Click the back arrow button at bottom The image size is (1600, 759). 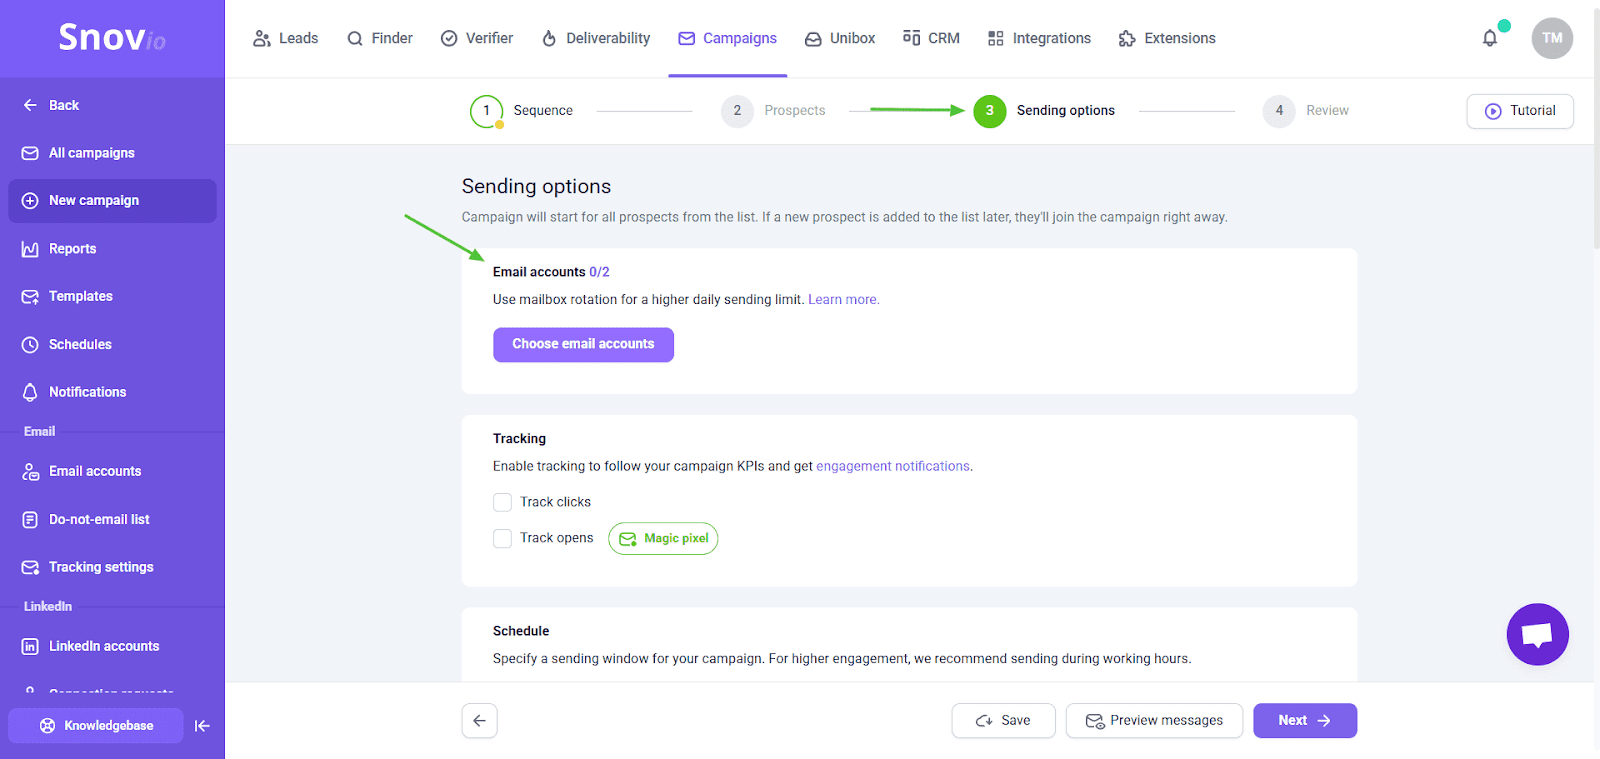(x=479, y=720)
